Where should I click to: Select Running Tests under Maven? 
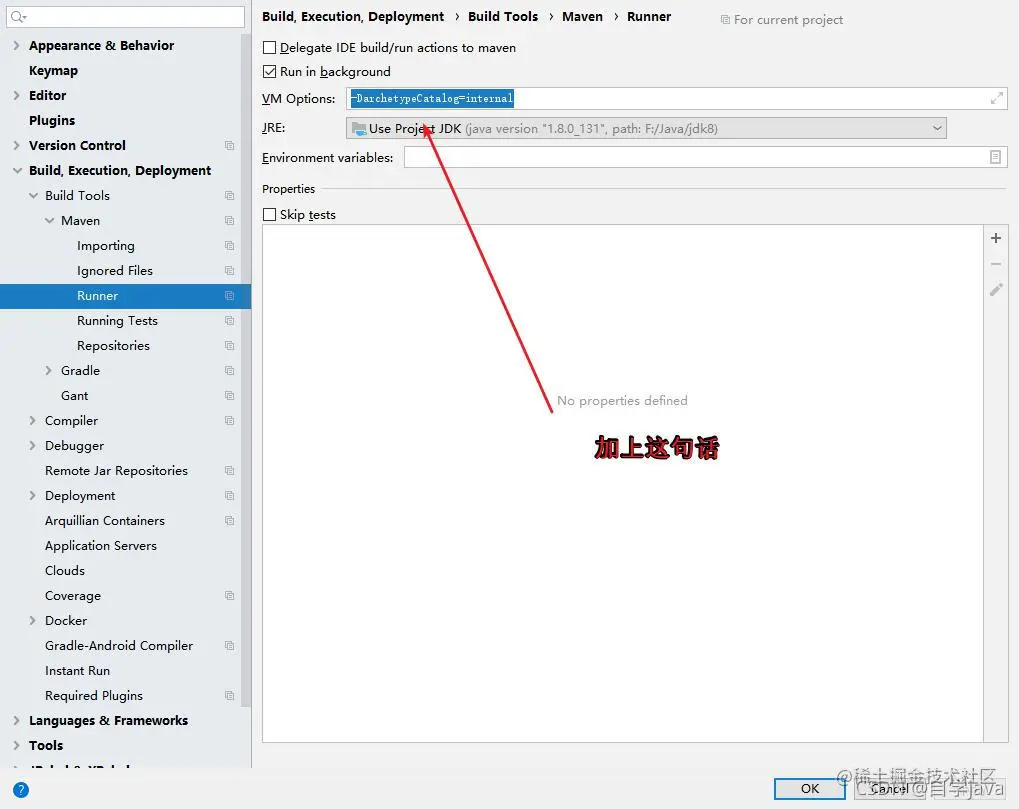coord(117,320)
